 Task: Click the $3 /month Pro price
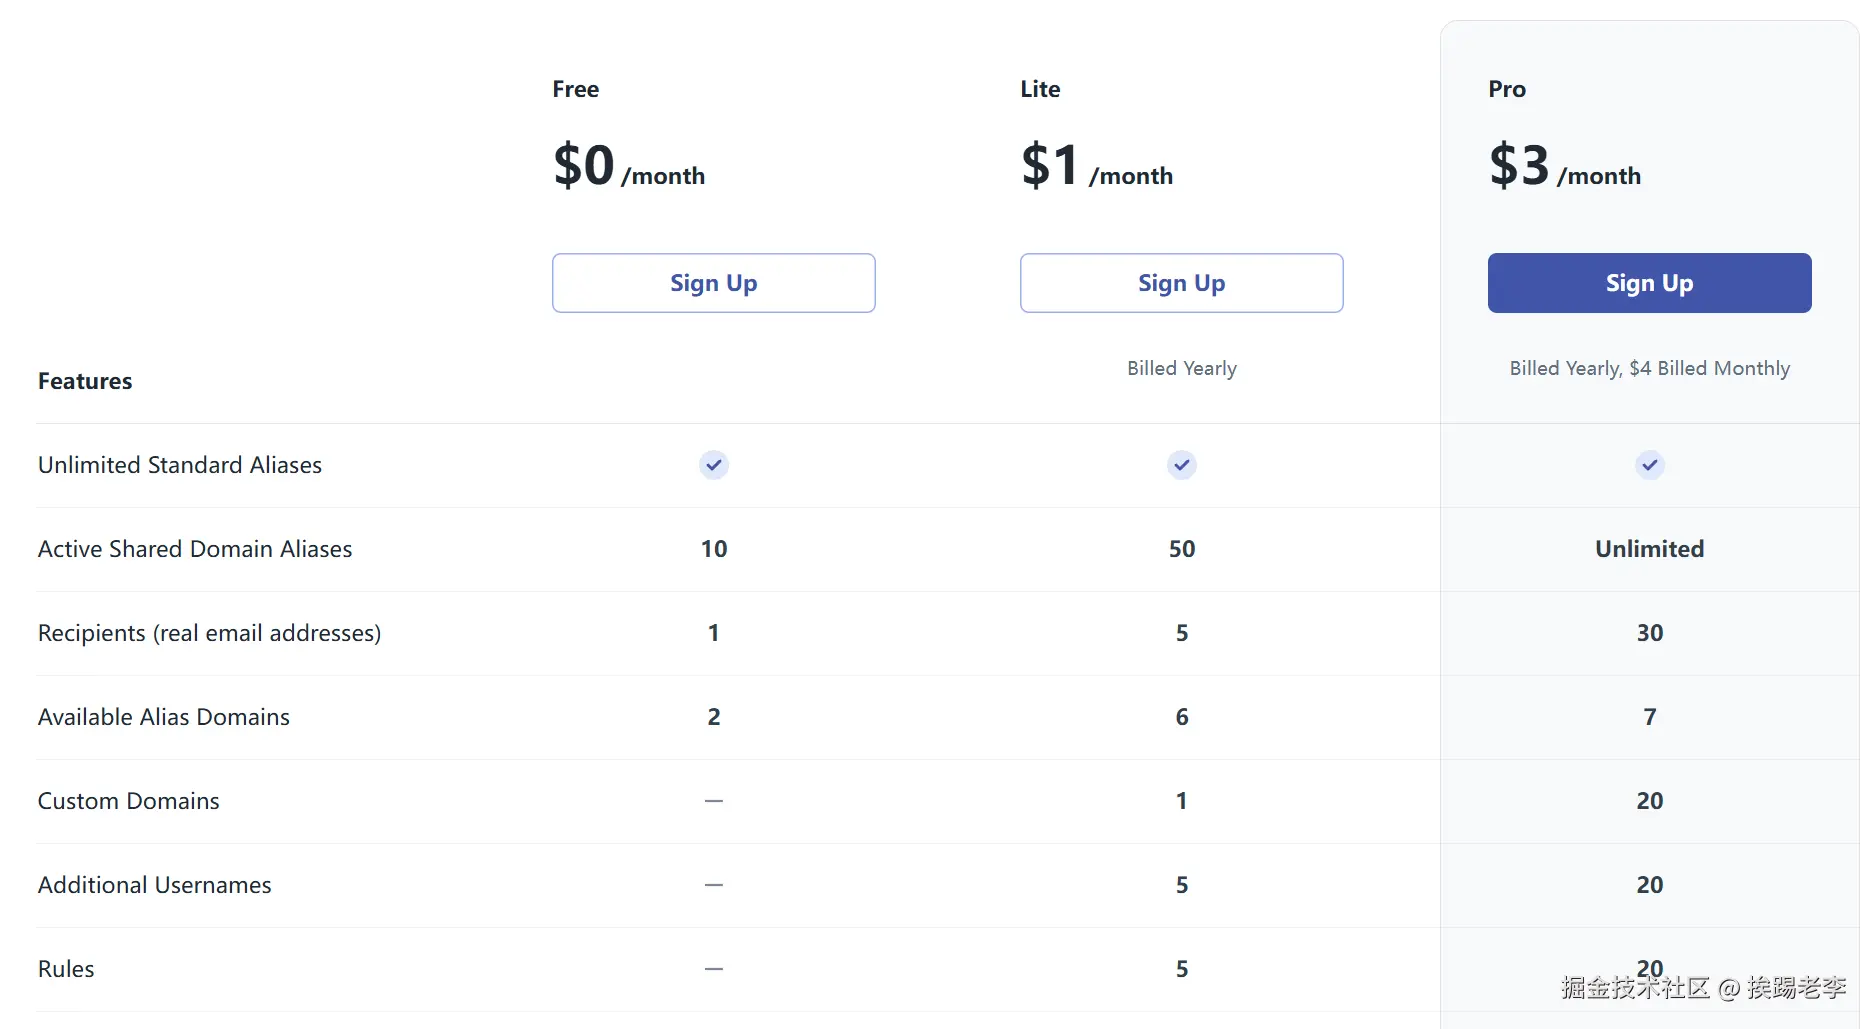point(1564,166)
